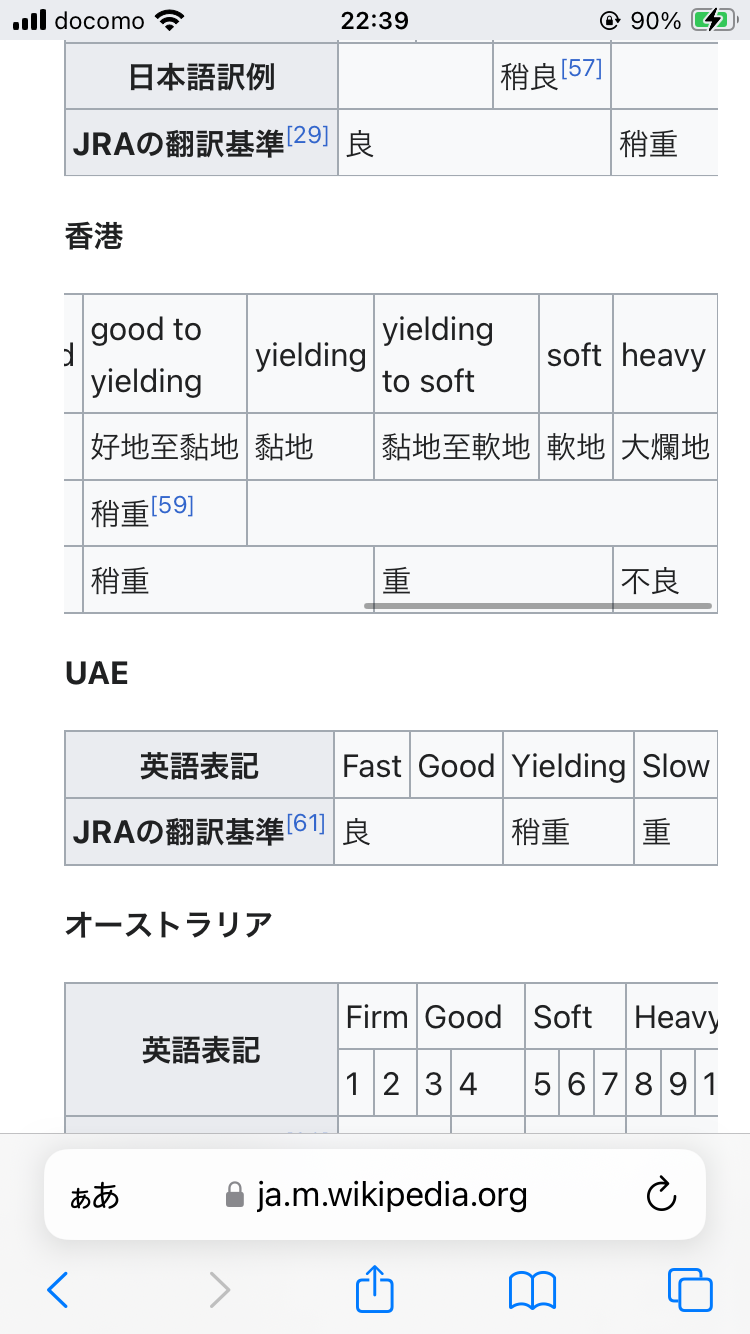Tap the lock icon beside the URL
The image size is (750, 1334).
(x=235, y=1195)
